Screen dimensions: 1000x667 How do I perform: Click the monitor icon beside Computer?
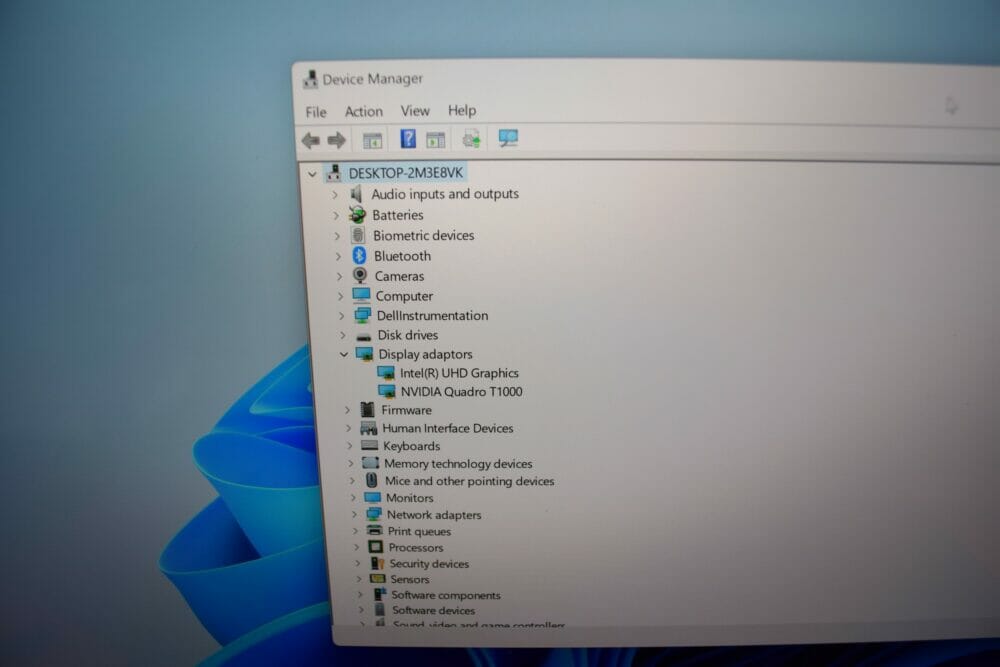(x=362, y=295)
